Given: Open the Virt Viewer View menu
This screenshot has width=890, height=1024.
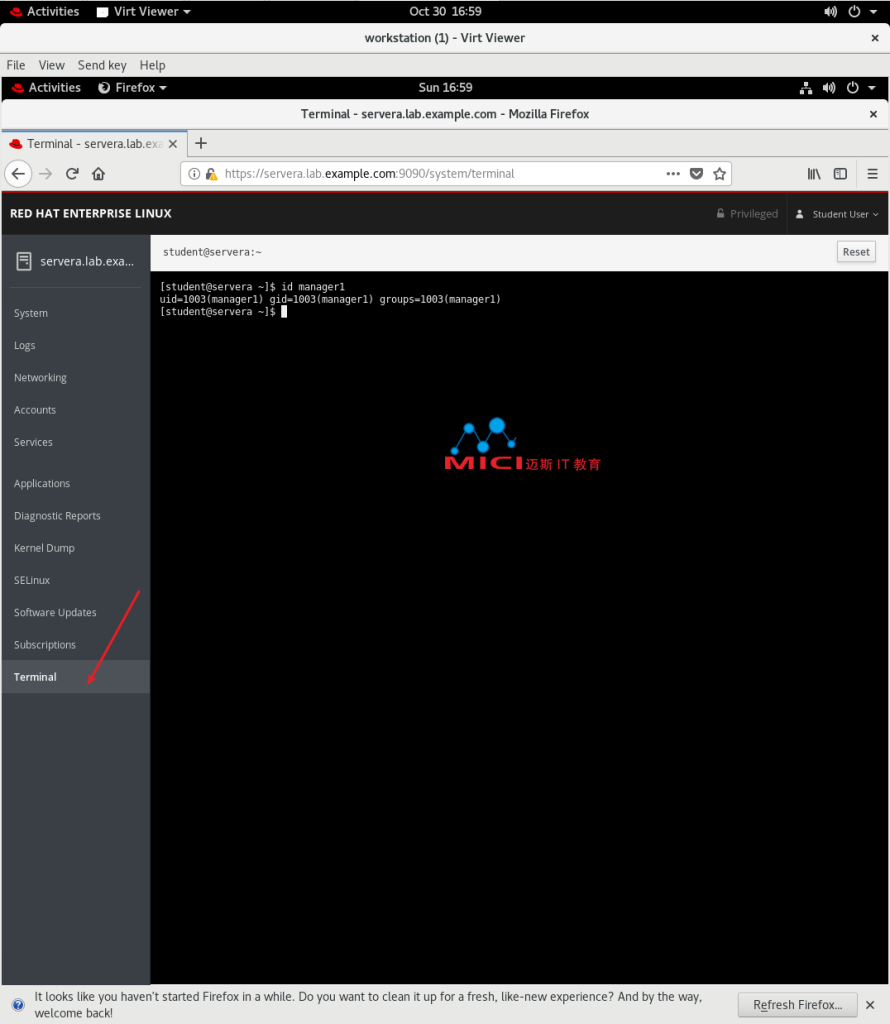Looking at the screenshot, I should [52, 65].
